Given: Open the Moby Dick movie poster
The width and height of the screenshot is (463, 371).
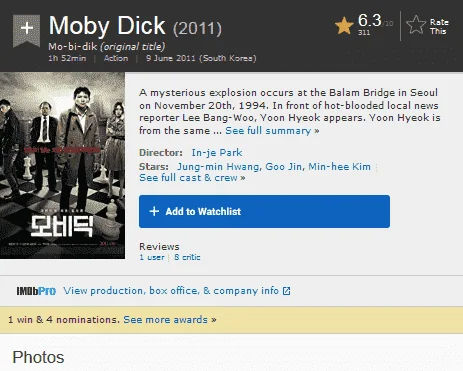Looking at the screenshot, I should point(62,165).
